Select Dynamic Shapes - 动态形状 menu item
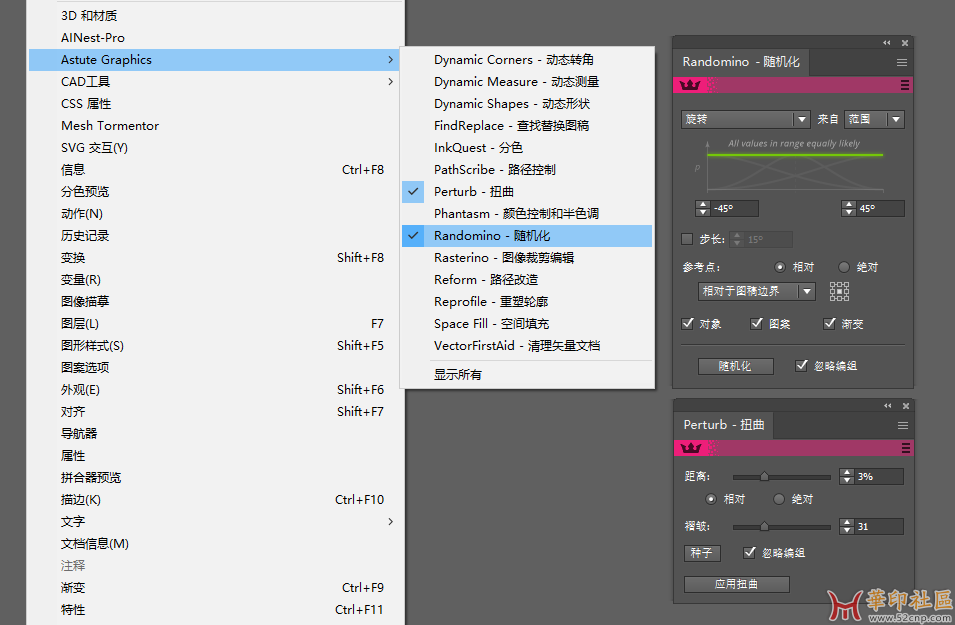 527,104
